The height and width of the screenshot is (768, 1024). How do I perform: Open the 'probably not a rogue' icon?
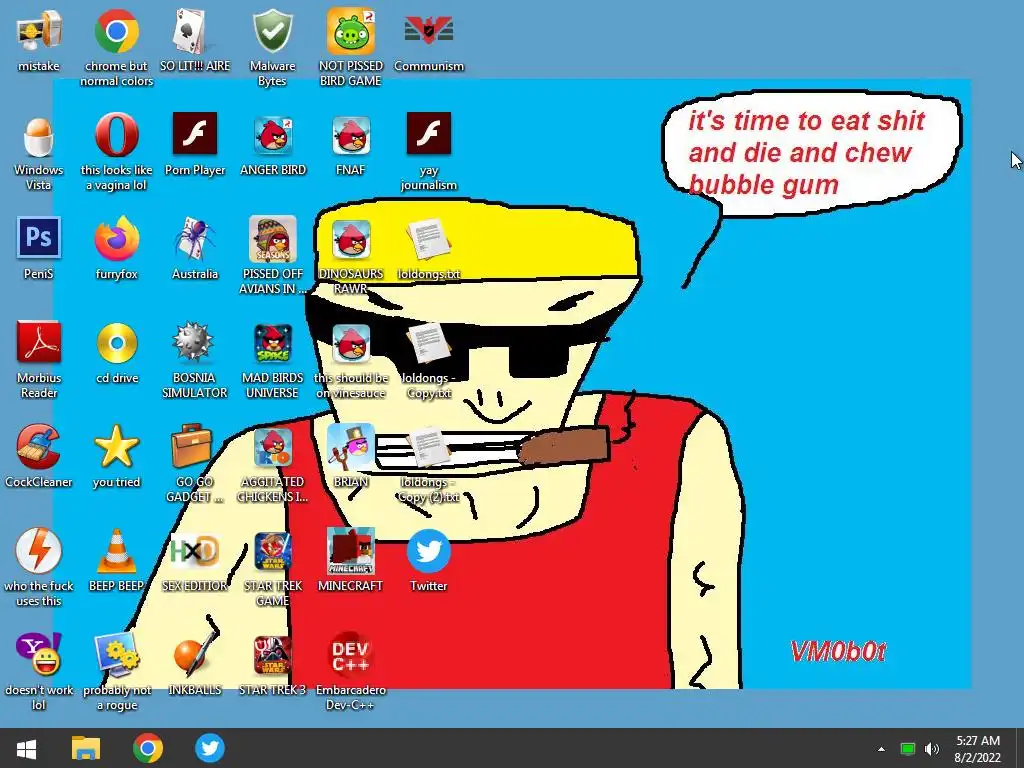click(116, 654)
